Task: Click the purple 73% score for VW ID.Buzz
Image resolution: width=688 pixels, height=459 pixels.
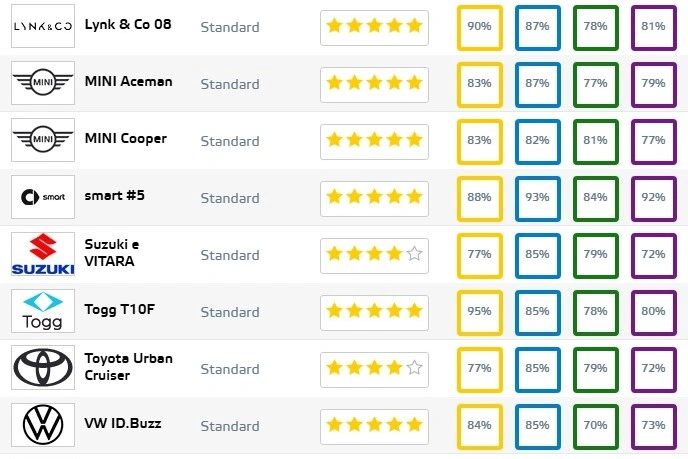Action: click(654, 427)
